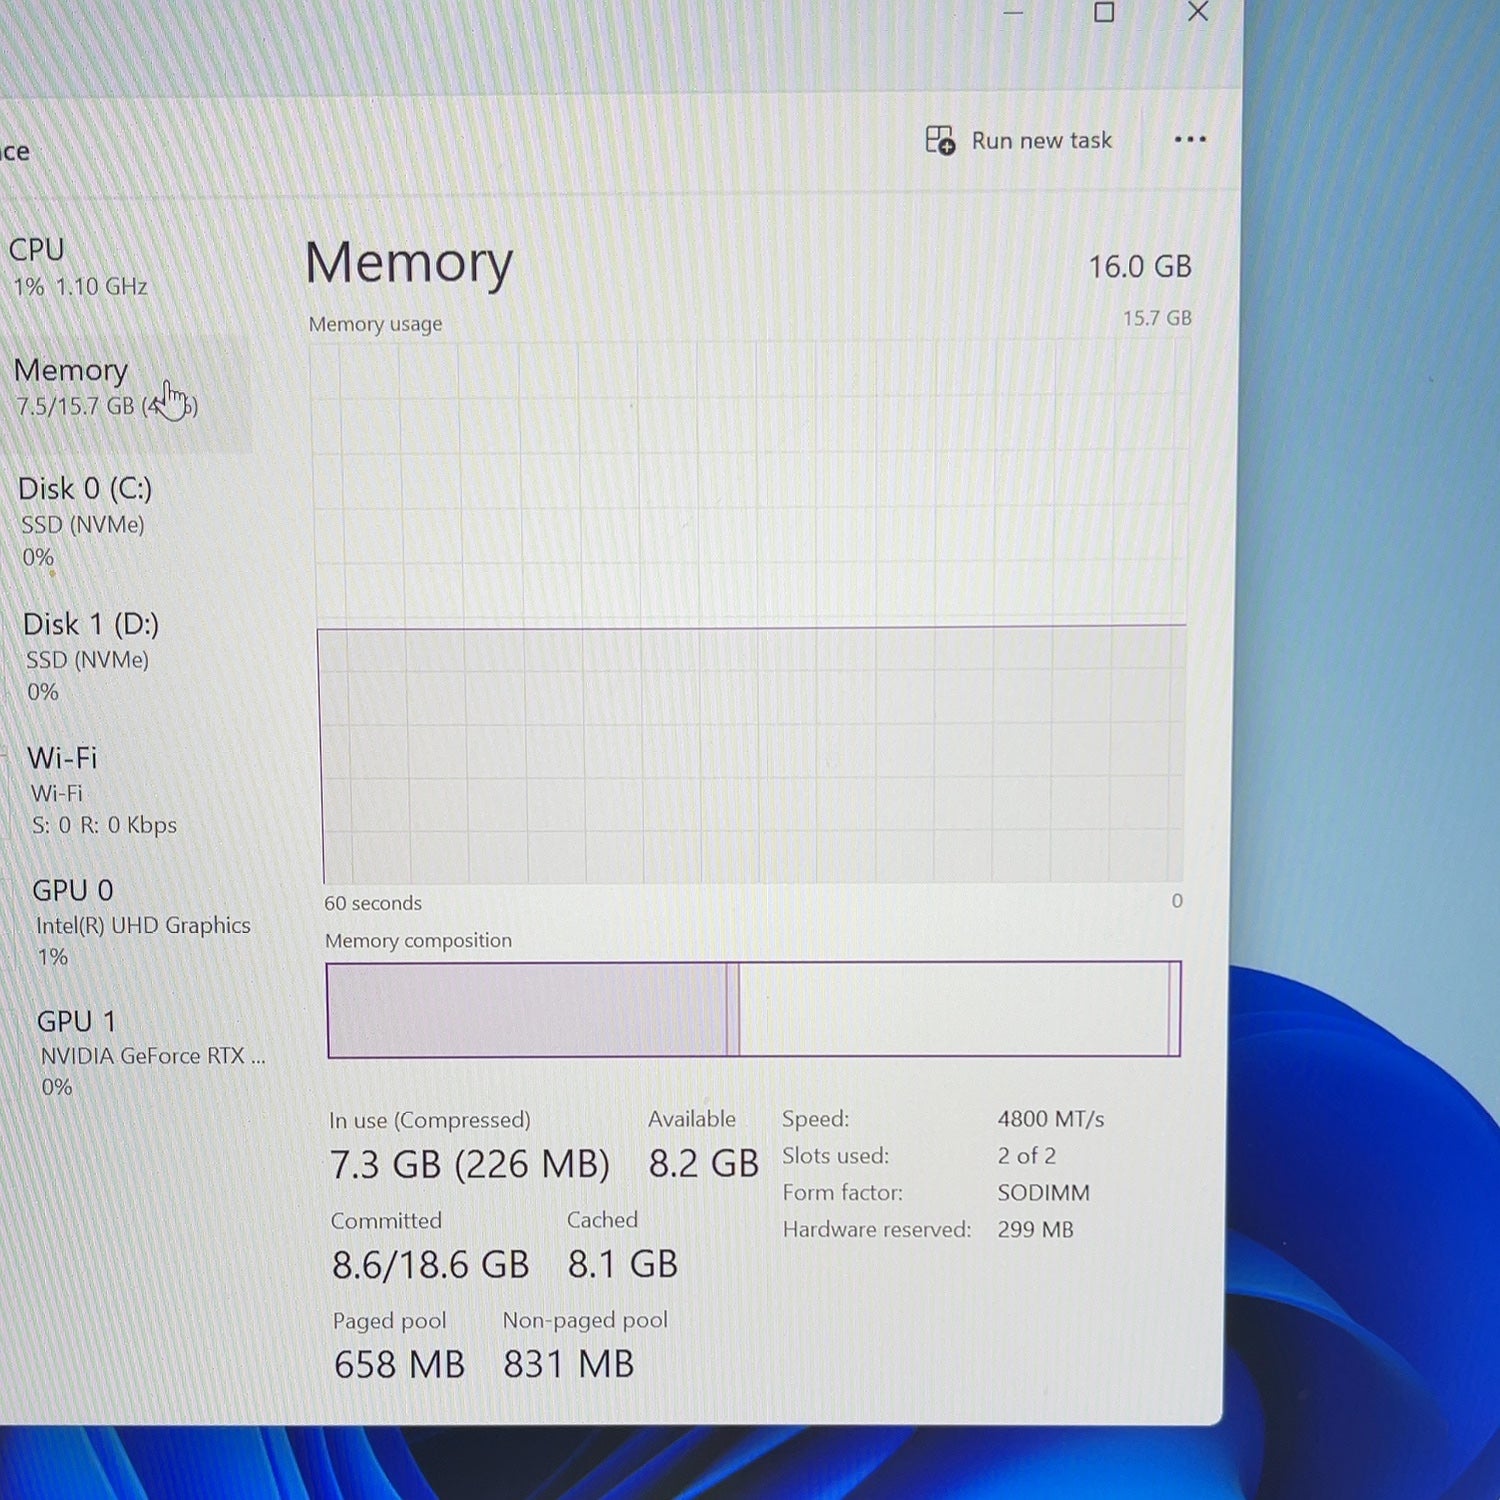Click the Run new task label
Viewport: 1500px width, 1500px height.
click(x=1041, y=141)
